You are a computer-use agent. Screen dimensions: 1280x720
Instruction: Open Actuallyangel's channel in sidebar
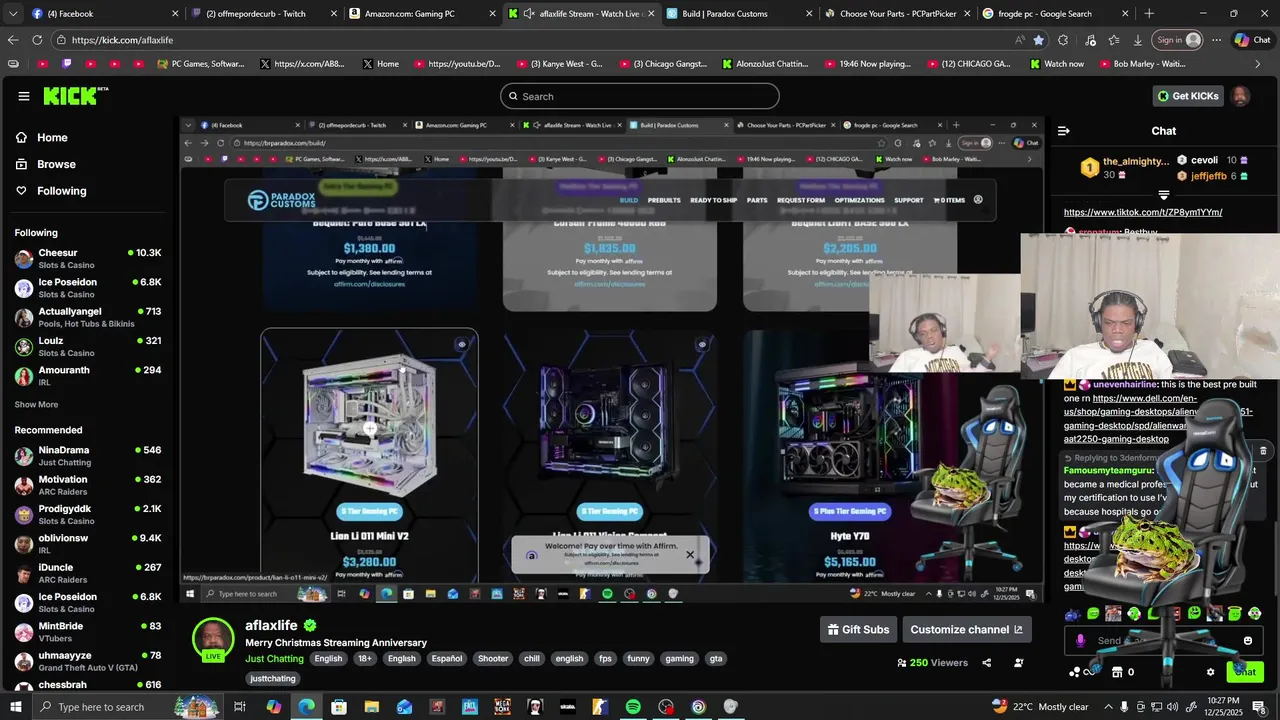tap(88, 317)
